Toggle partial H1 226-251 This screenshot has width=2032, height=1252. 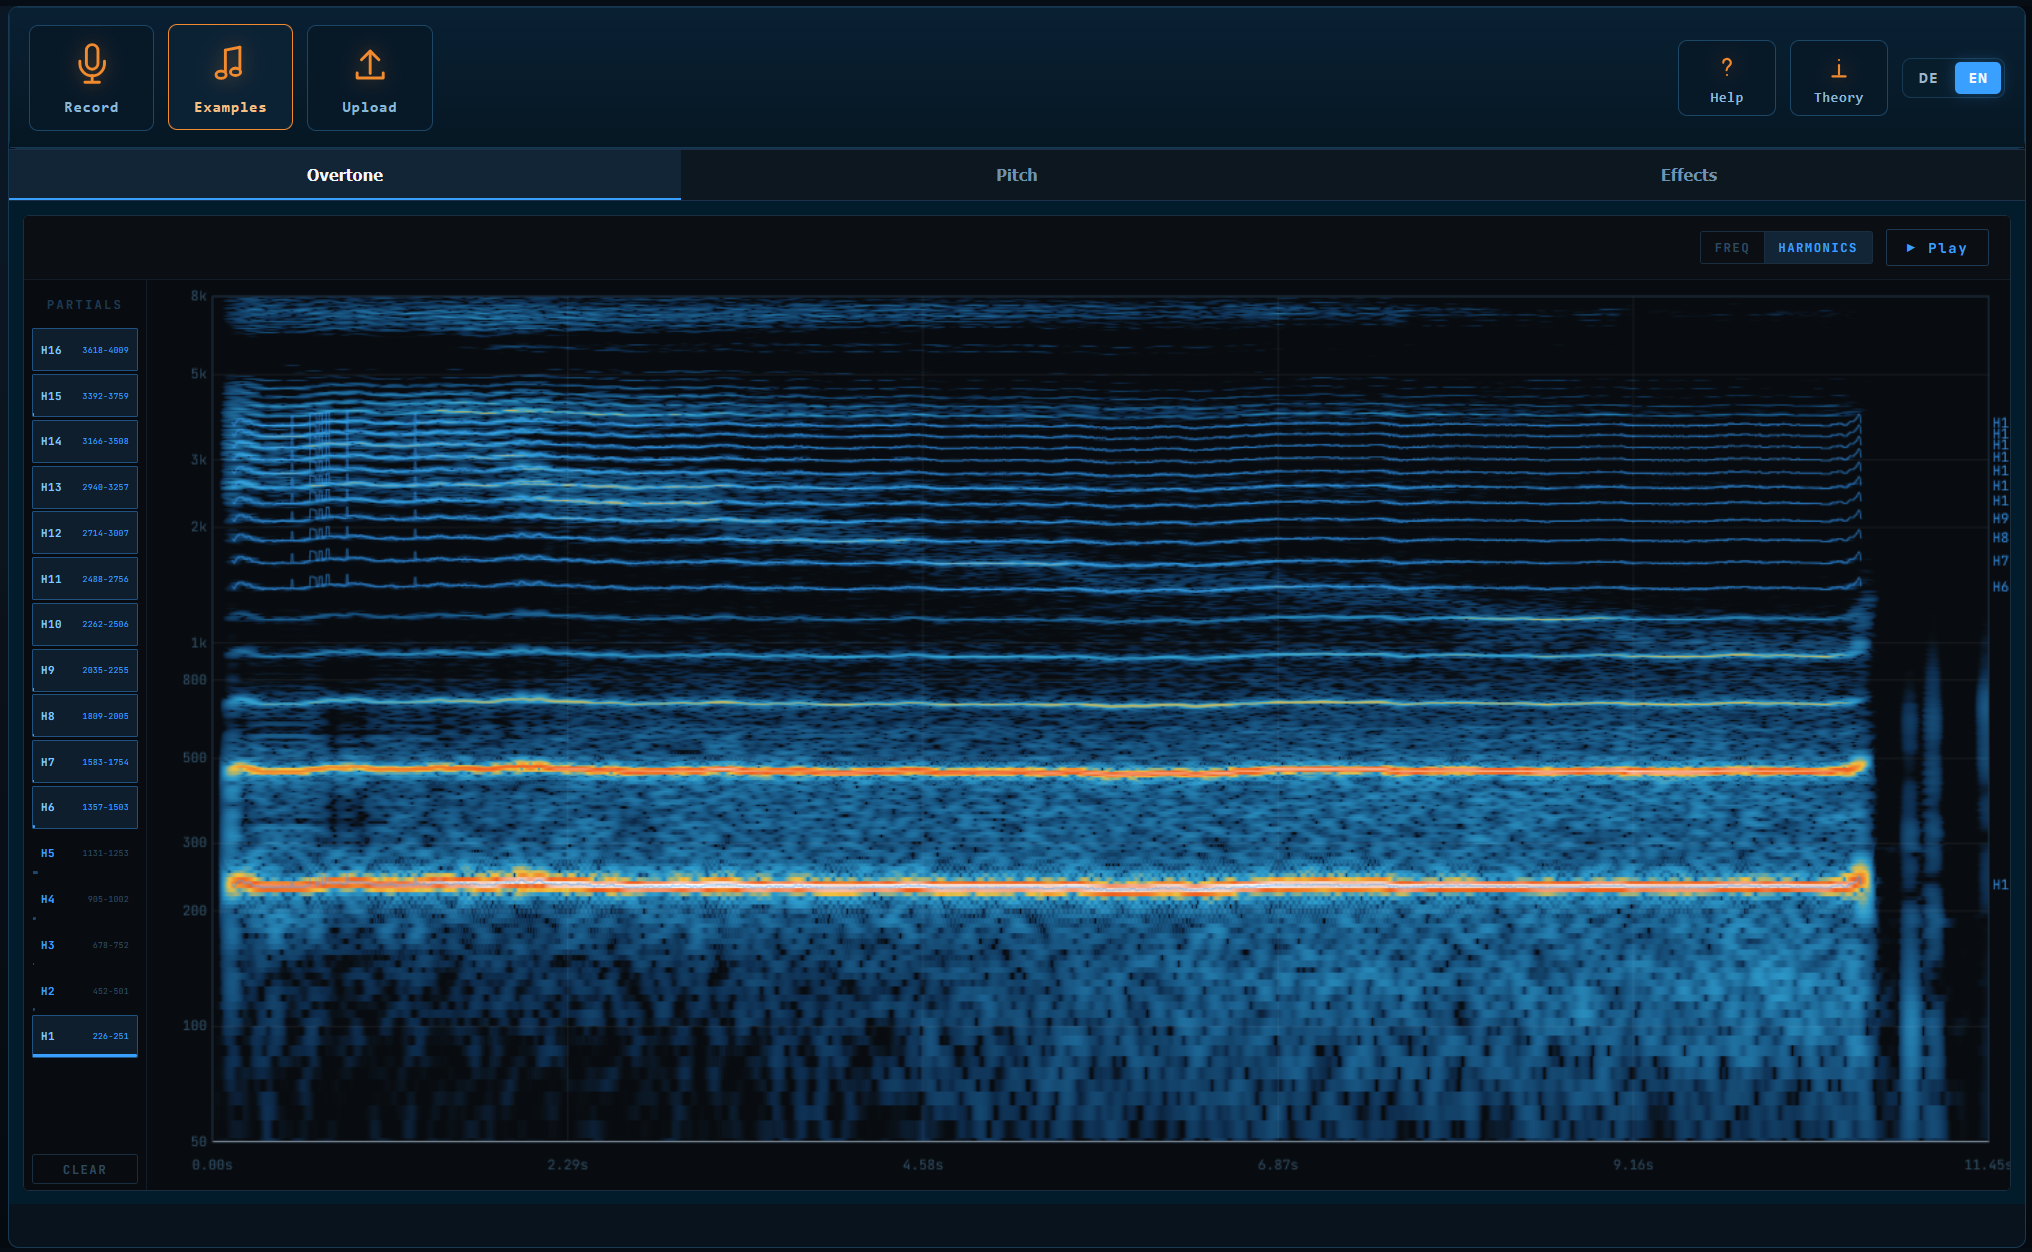(85, 1036)
